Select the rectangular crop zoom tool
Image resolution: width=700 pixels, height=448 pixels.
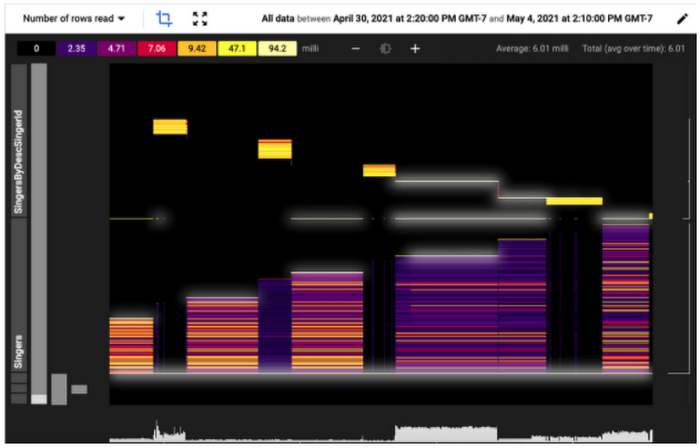(164, 18)
